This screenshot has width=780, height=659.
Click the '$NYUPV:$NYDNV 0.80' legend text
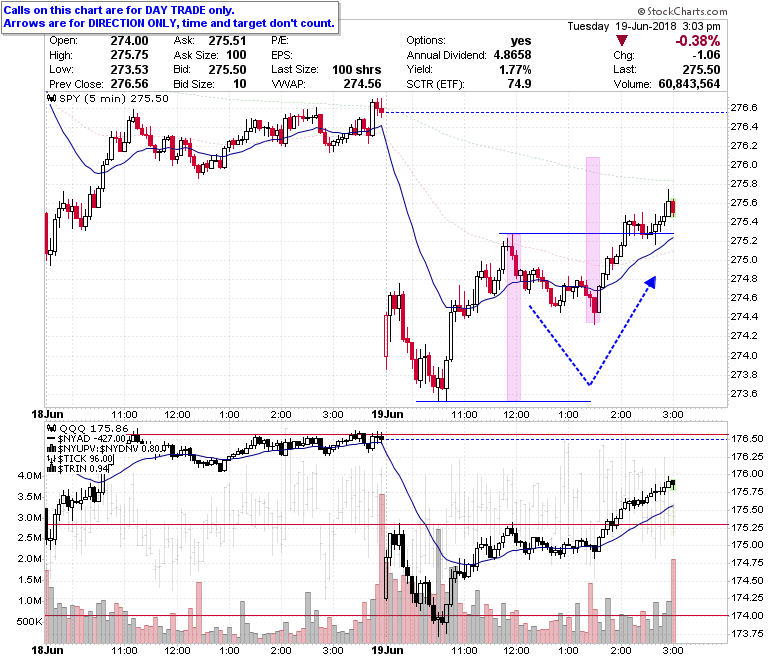tap(107, 449)
